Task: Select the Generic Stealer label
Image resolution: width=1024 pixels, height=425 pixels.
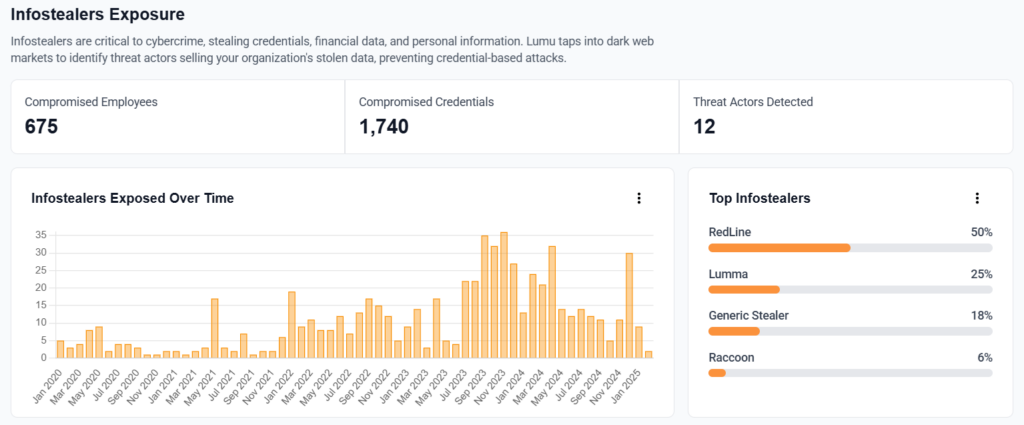Action: (748, 316)
